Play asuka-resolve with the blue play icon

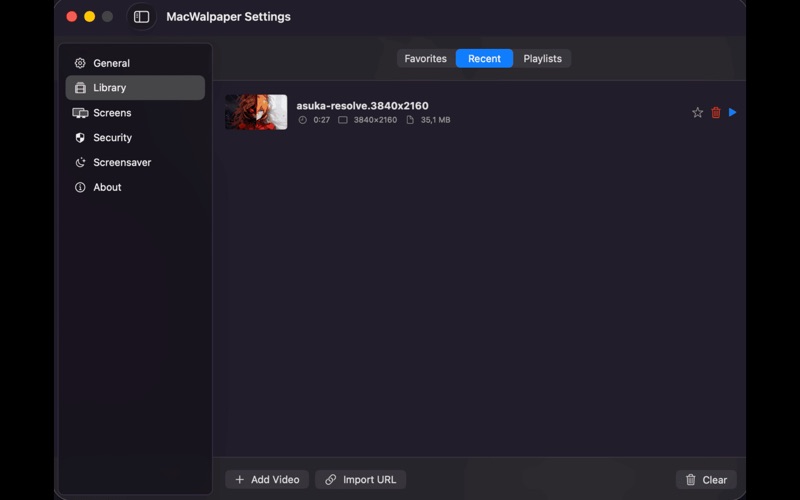pos(733,112)
